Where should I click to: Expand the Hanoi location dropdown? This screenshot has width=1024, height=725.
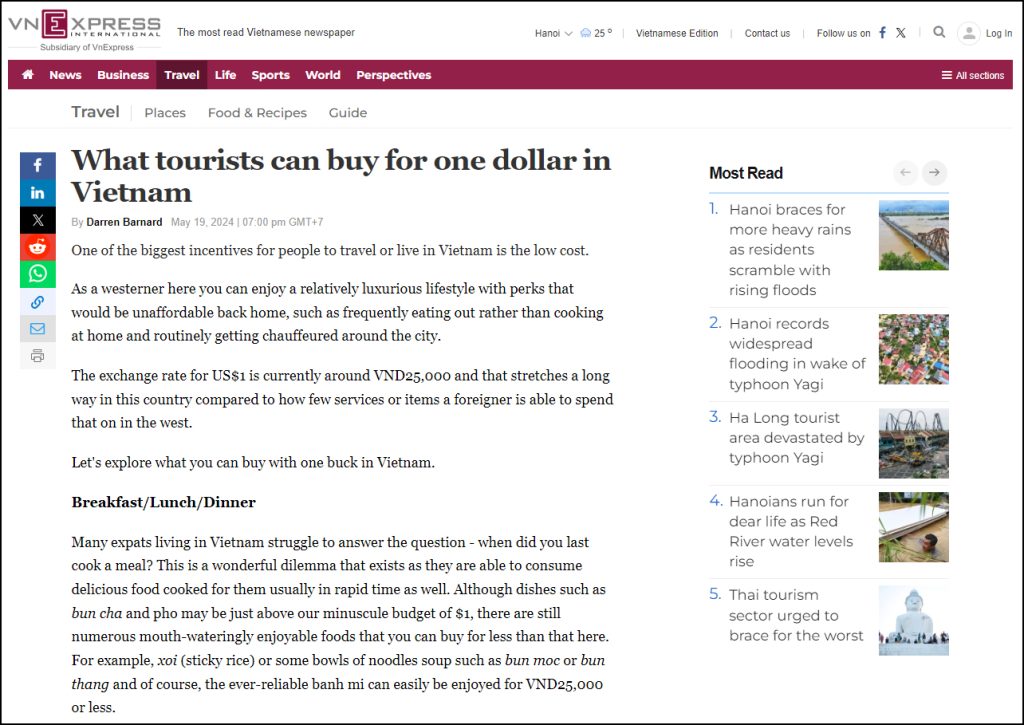(553, 33)
